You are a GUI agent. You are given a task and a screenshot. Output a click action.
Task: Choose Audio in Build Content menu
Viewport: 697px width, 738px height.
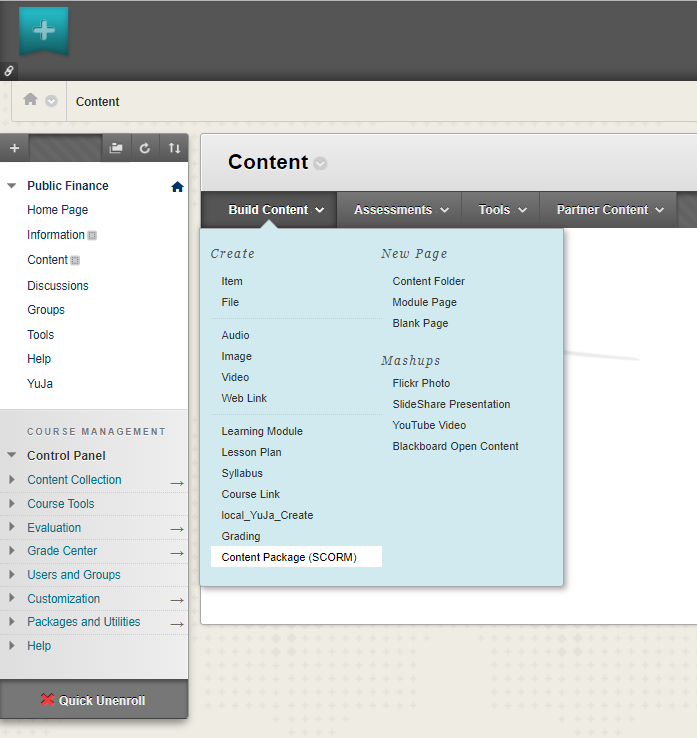(x=235, y=335)
